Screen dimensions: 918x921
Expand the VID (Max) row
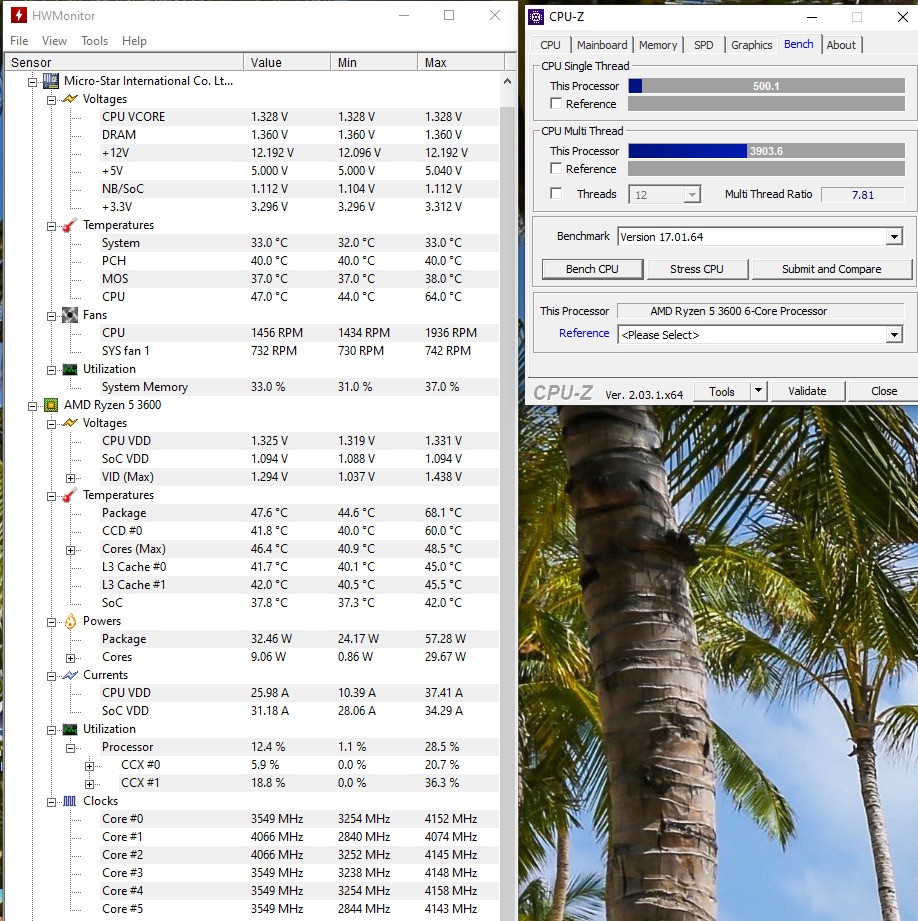[x=70, y=478]
